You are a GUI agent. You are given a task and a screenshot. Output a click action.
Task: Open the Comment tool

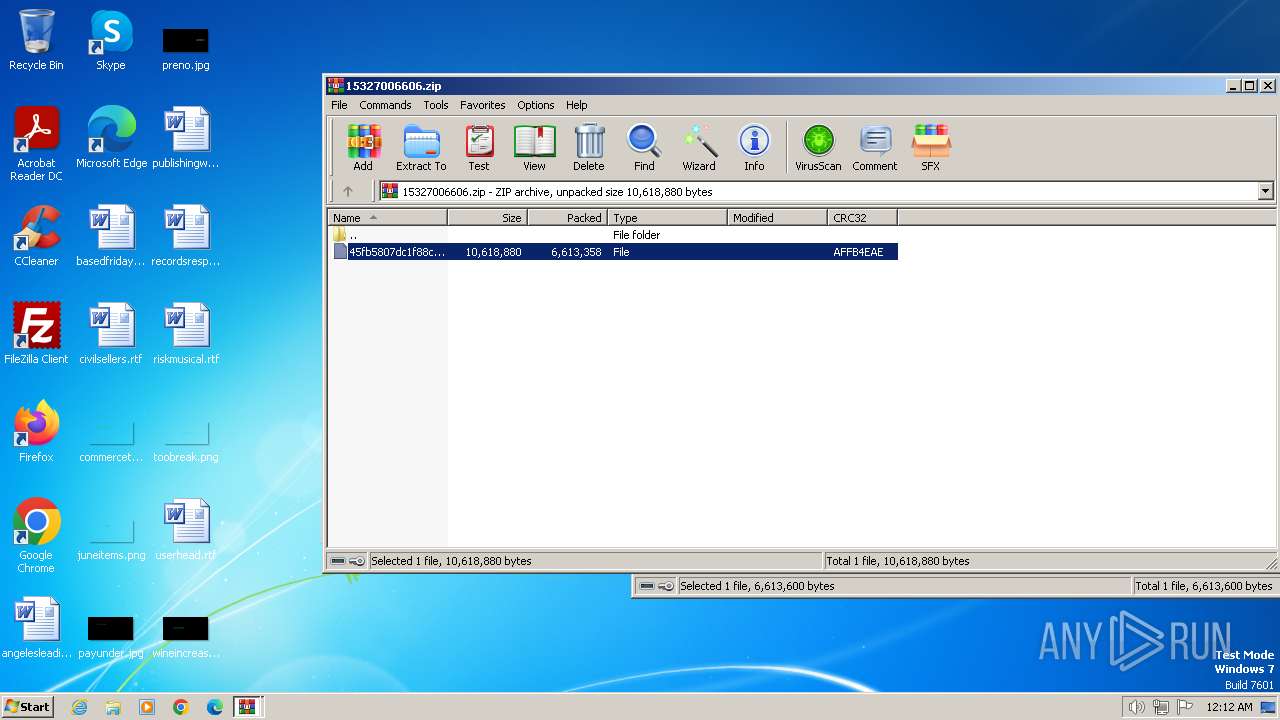(x=875, y=148)
